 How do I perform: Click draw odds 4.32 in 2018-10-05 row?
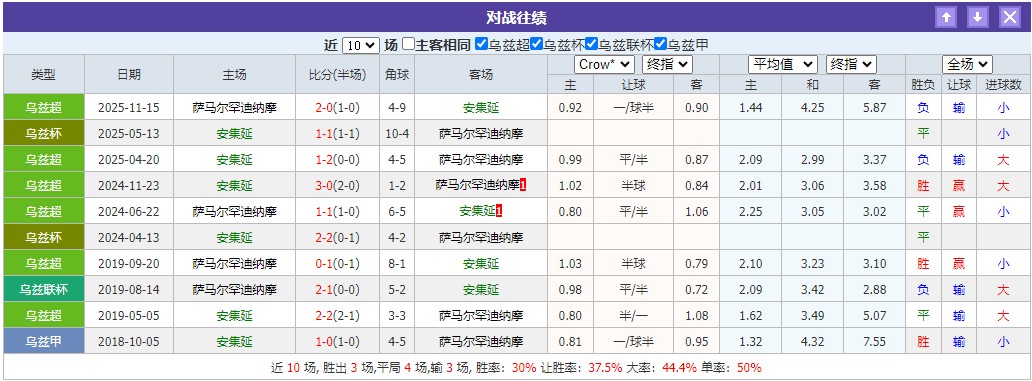pyautogui.click(x=812, y=342)
